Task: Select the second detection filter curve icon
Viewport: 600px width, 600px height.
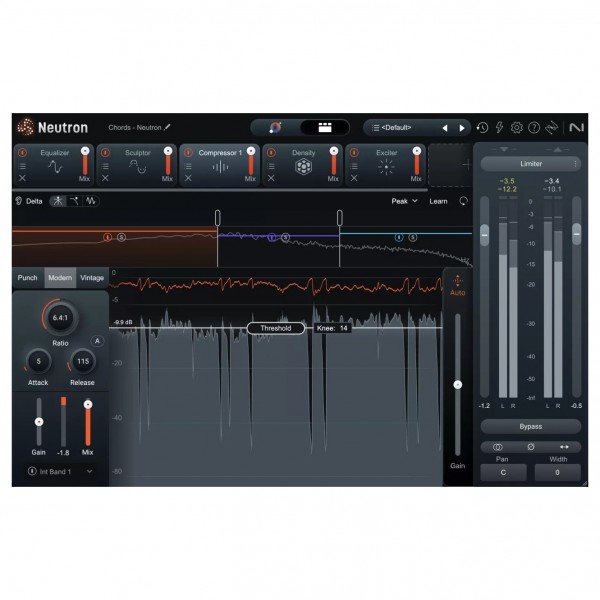Action: [x=74, y=201]
